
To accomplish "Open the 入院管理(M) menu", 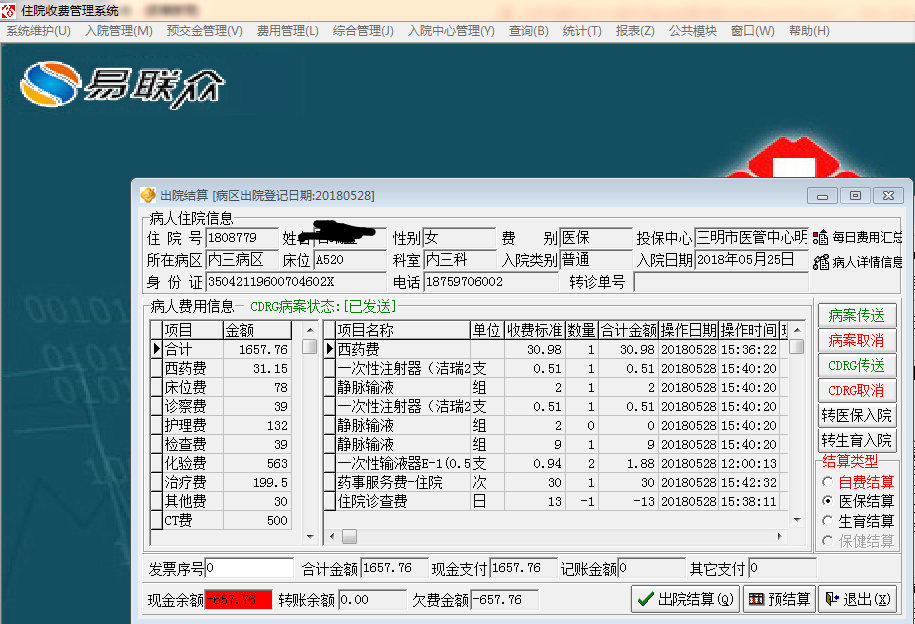I will pos(119,31).
